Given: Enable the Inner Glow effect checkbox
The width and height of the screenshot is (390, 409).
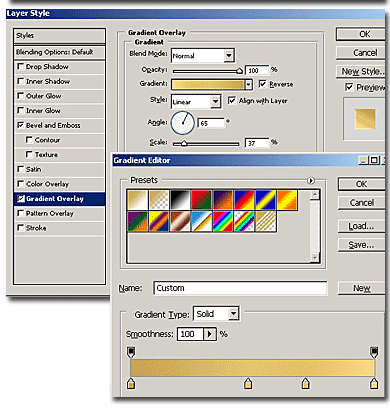Looking at the screenshot, I should click(21, 110).
